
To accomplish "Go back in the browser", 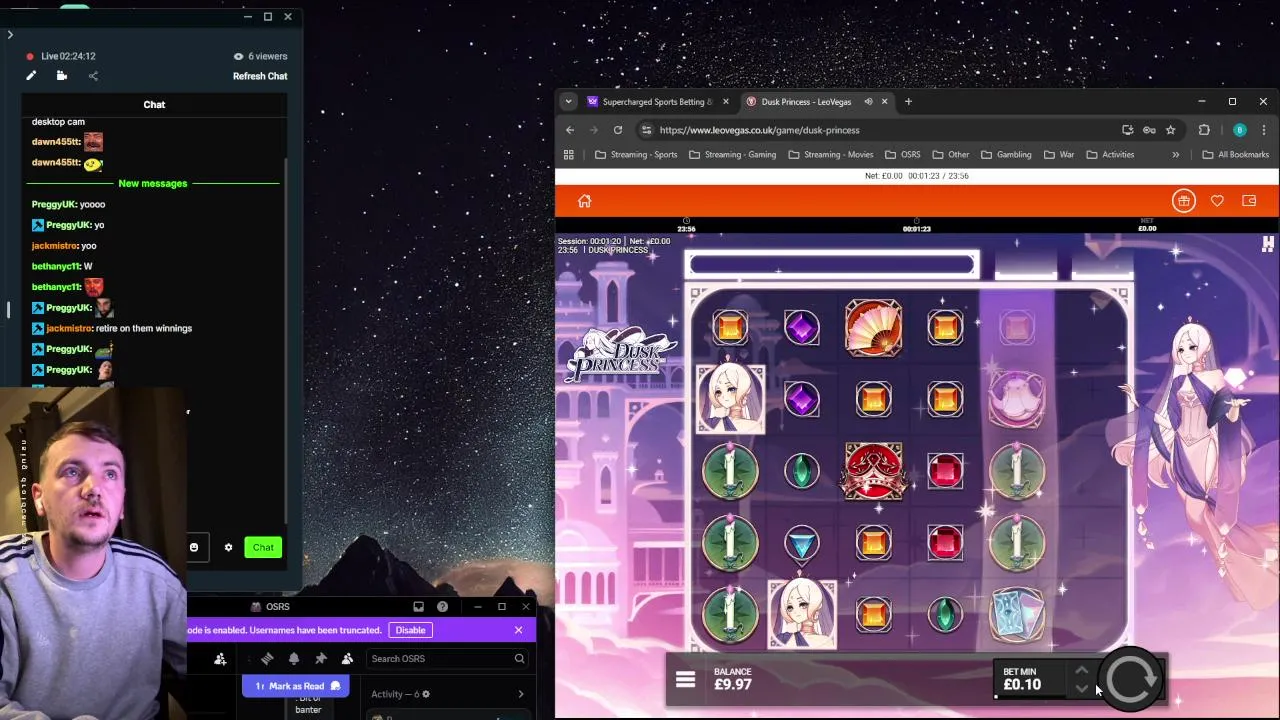I will (570, 130).
